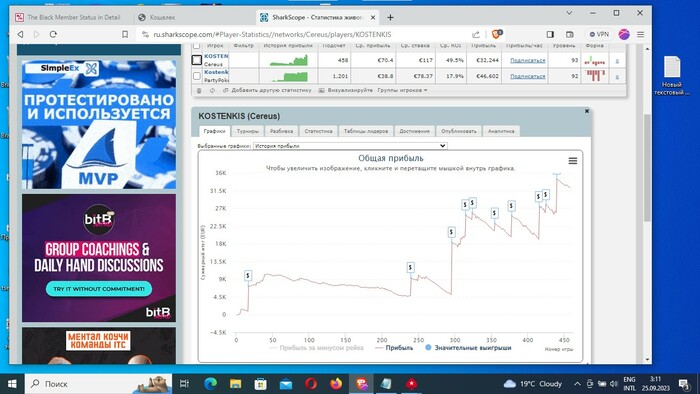This screenshot has height=394, width=700.
Task: Switch to Аналитика tab
Action: [x=501, y=131]
